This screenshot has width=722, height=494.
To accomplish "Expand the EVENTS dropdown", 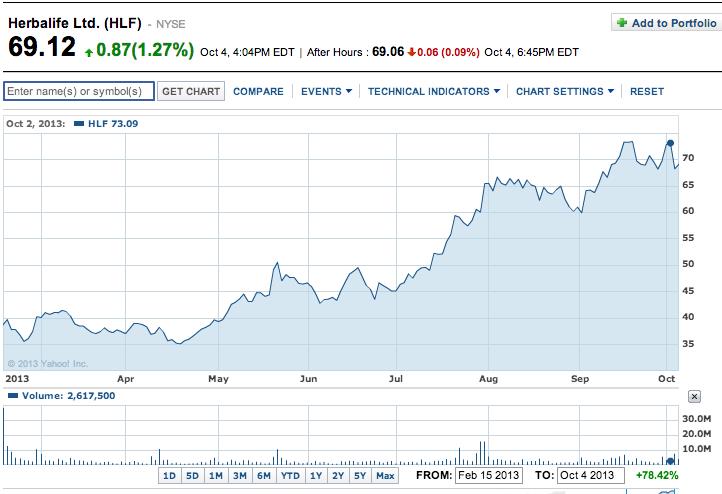I will click(x=326, y=92).
